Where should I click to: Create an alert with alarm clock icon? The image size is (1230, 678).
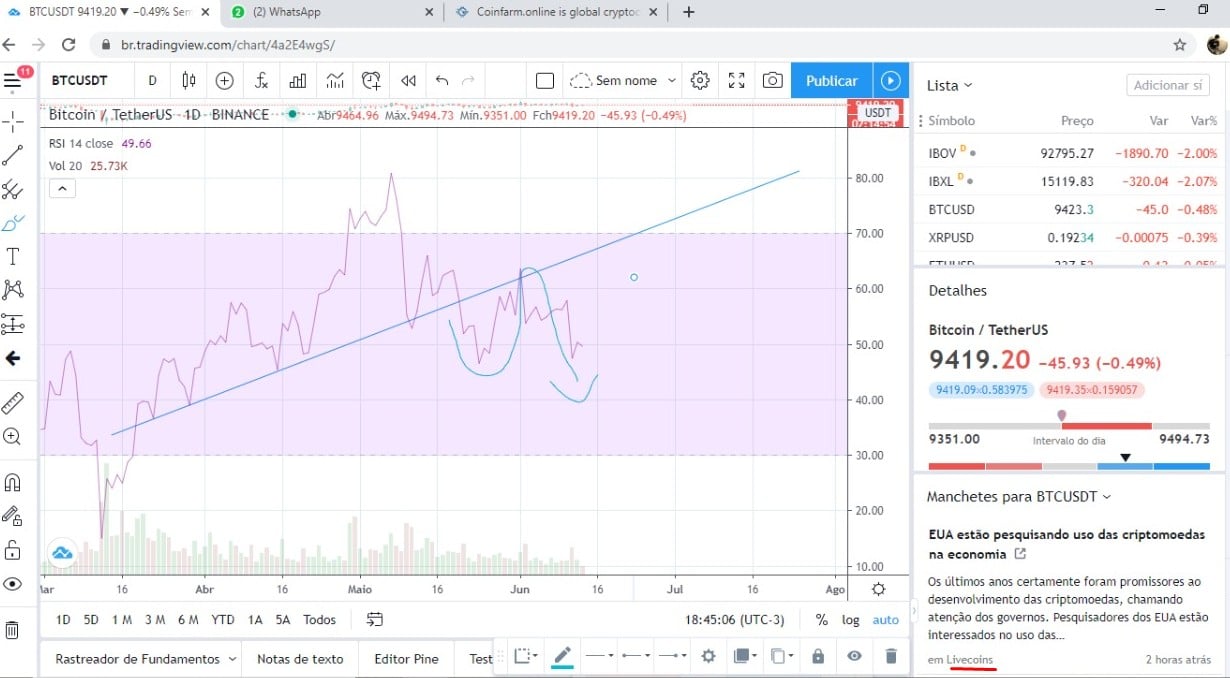(x=372, y=81)
